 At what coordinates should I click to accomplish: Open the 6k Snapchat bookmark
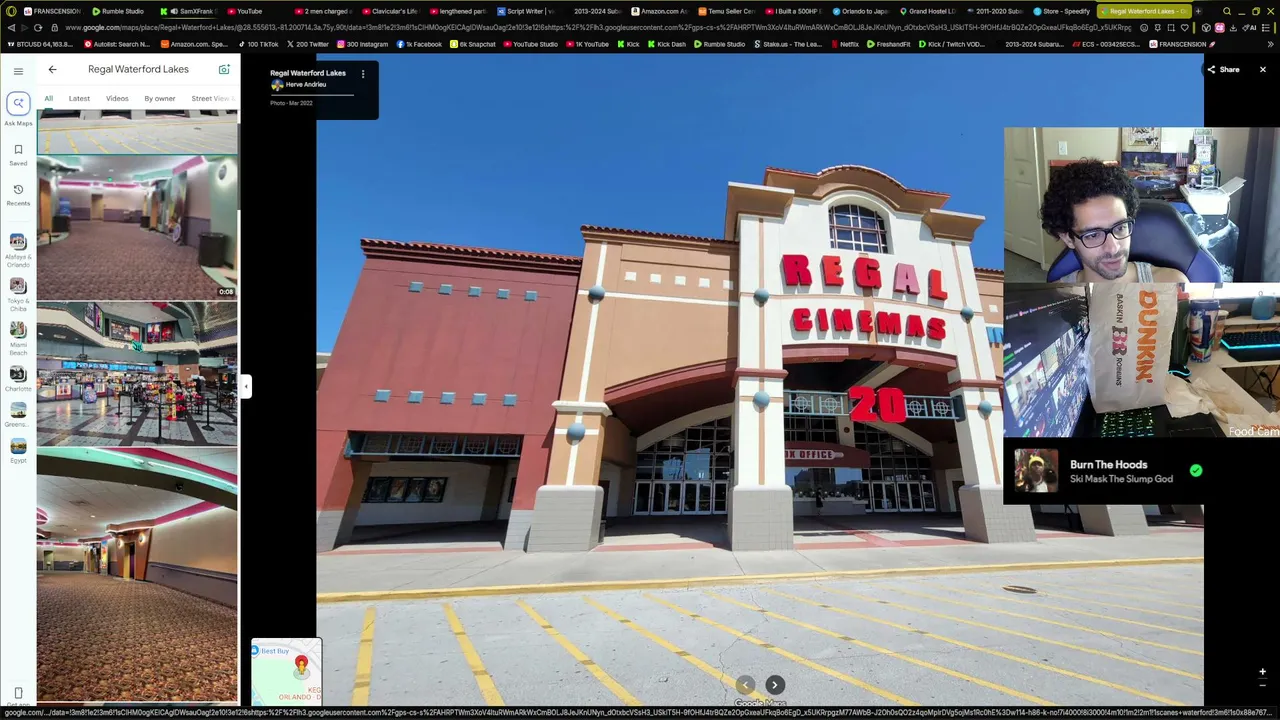click(475, 44)
